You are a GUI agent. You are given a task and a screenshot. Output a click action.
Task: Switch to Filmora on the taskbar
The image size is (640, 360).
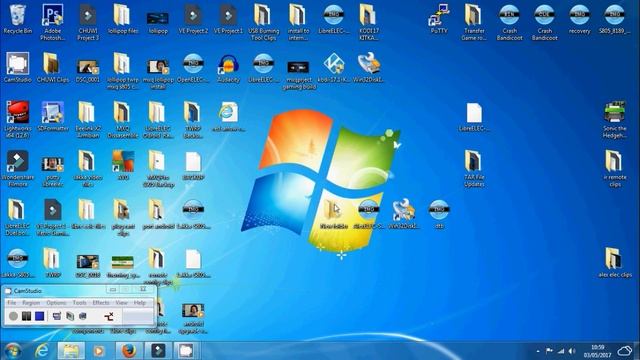158,351
